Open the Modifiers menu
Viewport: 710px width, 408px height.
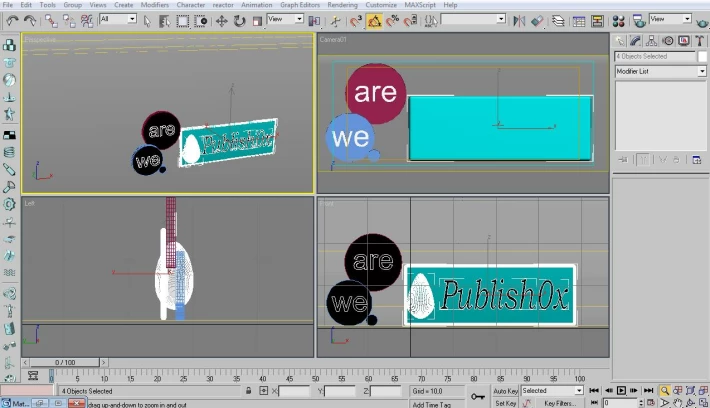point(154,5)
